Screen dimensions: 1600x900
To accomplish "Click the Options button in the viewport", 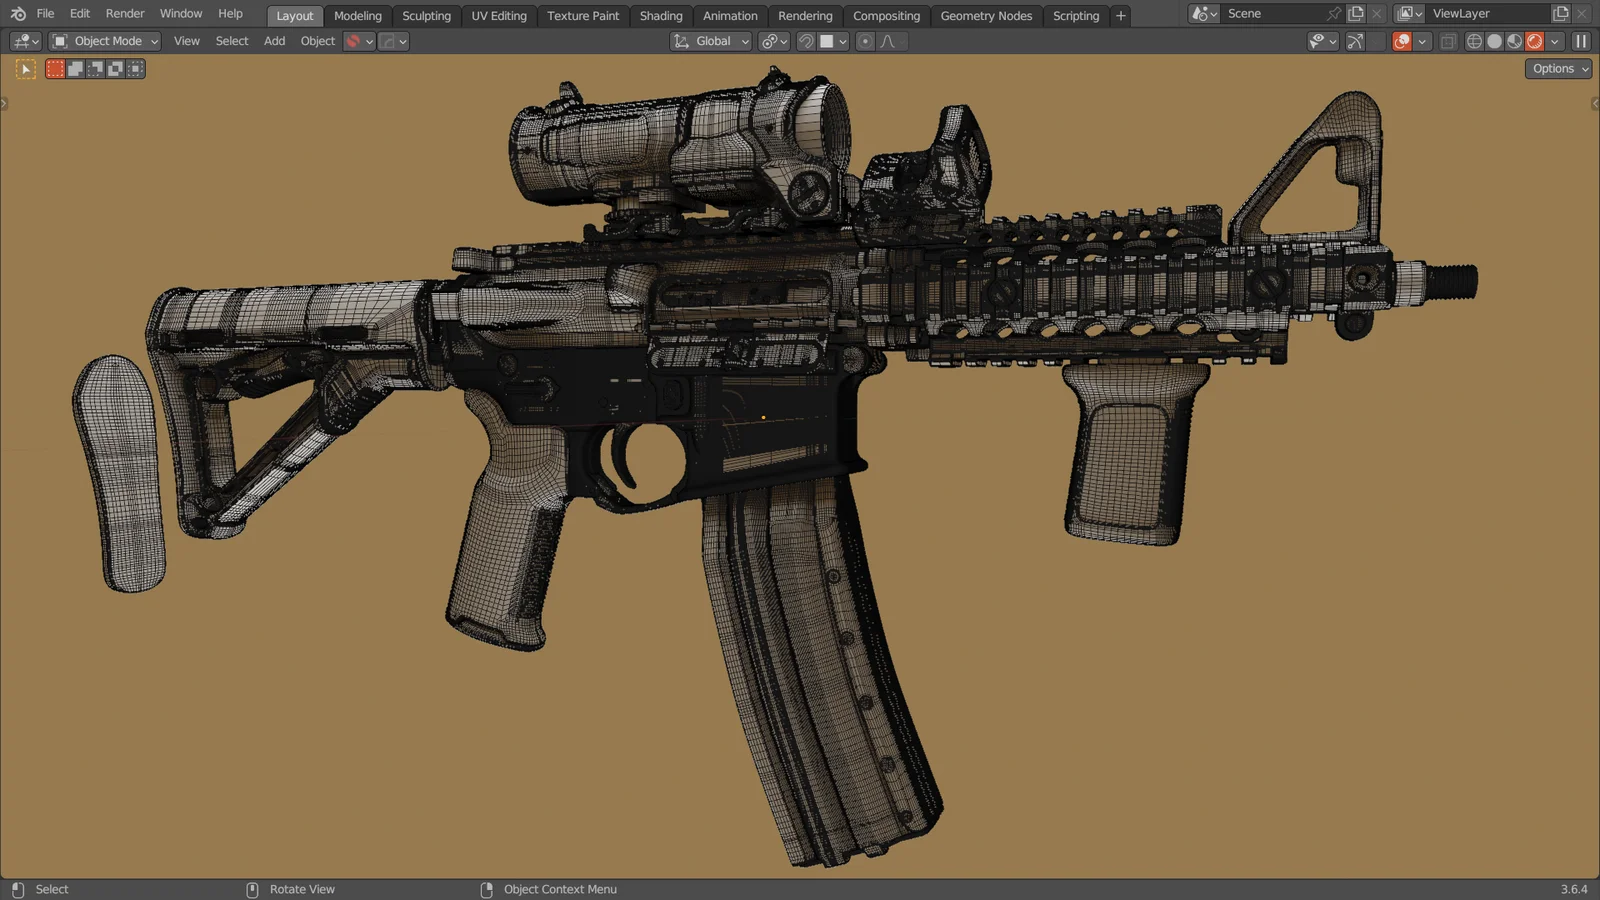I will click(x=1556, y=68).
